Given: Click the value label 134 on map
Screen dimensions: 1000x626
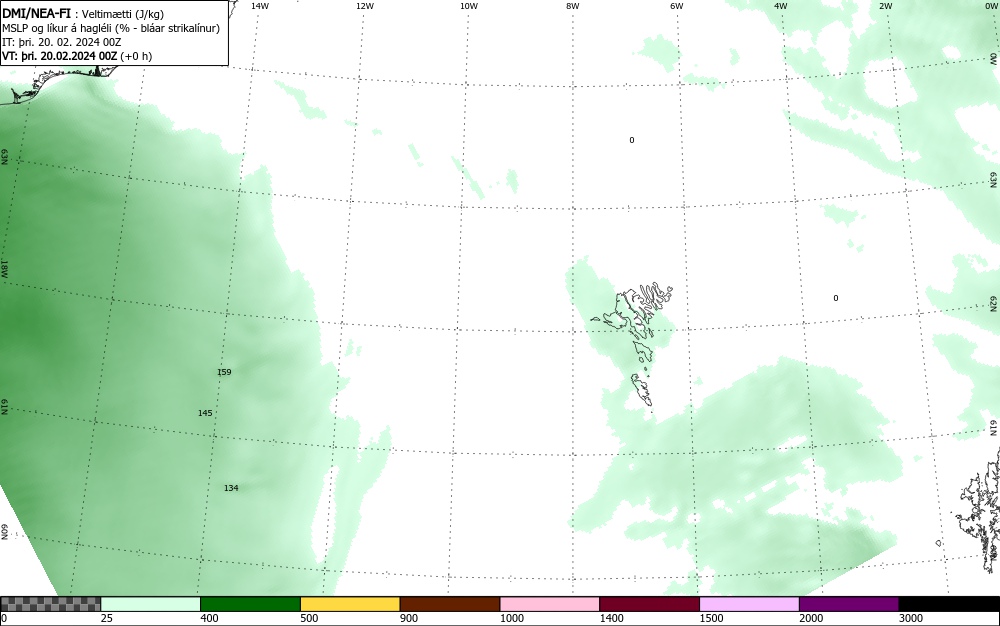Looking at the screenshot, I should (x=231, y=488).
